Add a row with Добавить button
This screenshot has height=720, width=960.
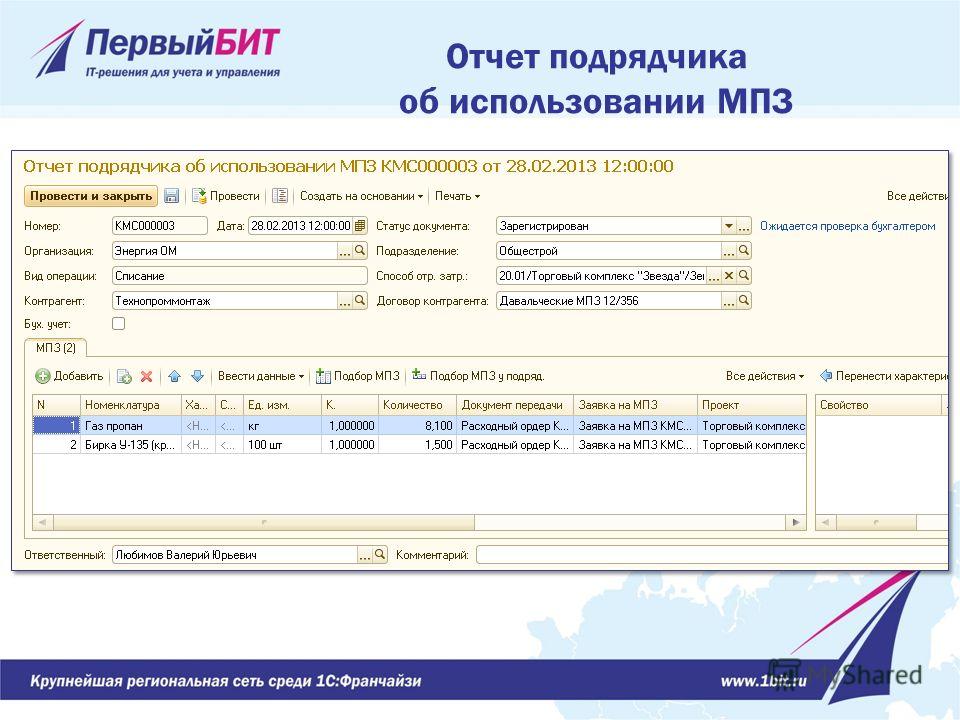pyautogui.click(x=69, y=376)
